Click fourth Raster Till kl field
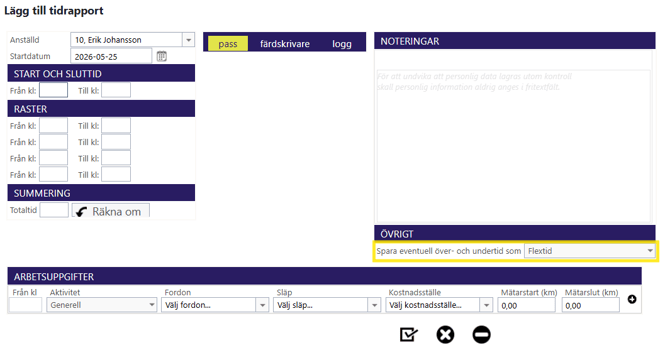This screenshot has width=670, height=360. click(x=116, y=174)
